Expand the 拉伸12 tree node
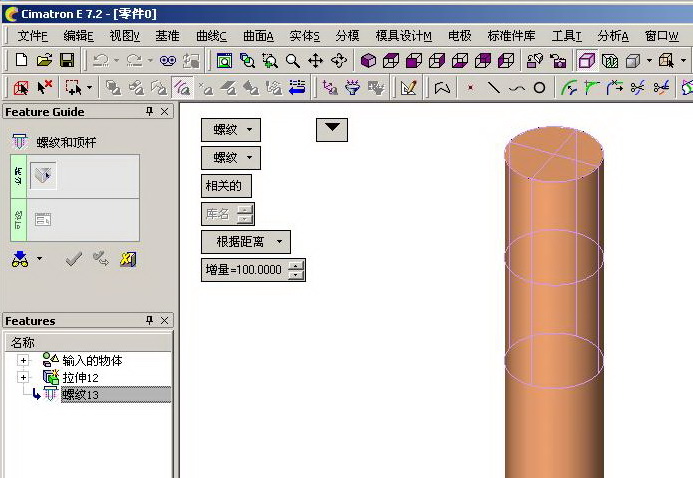 pyautogui.click(x=23, y=378)
